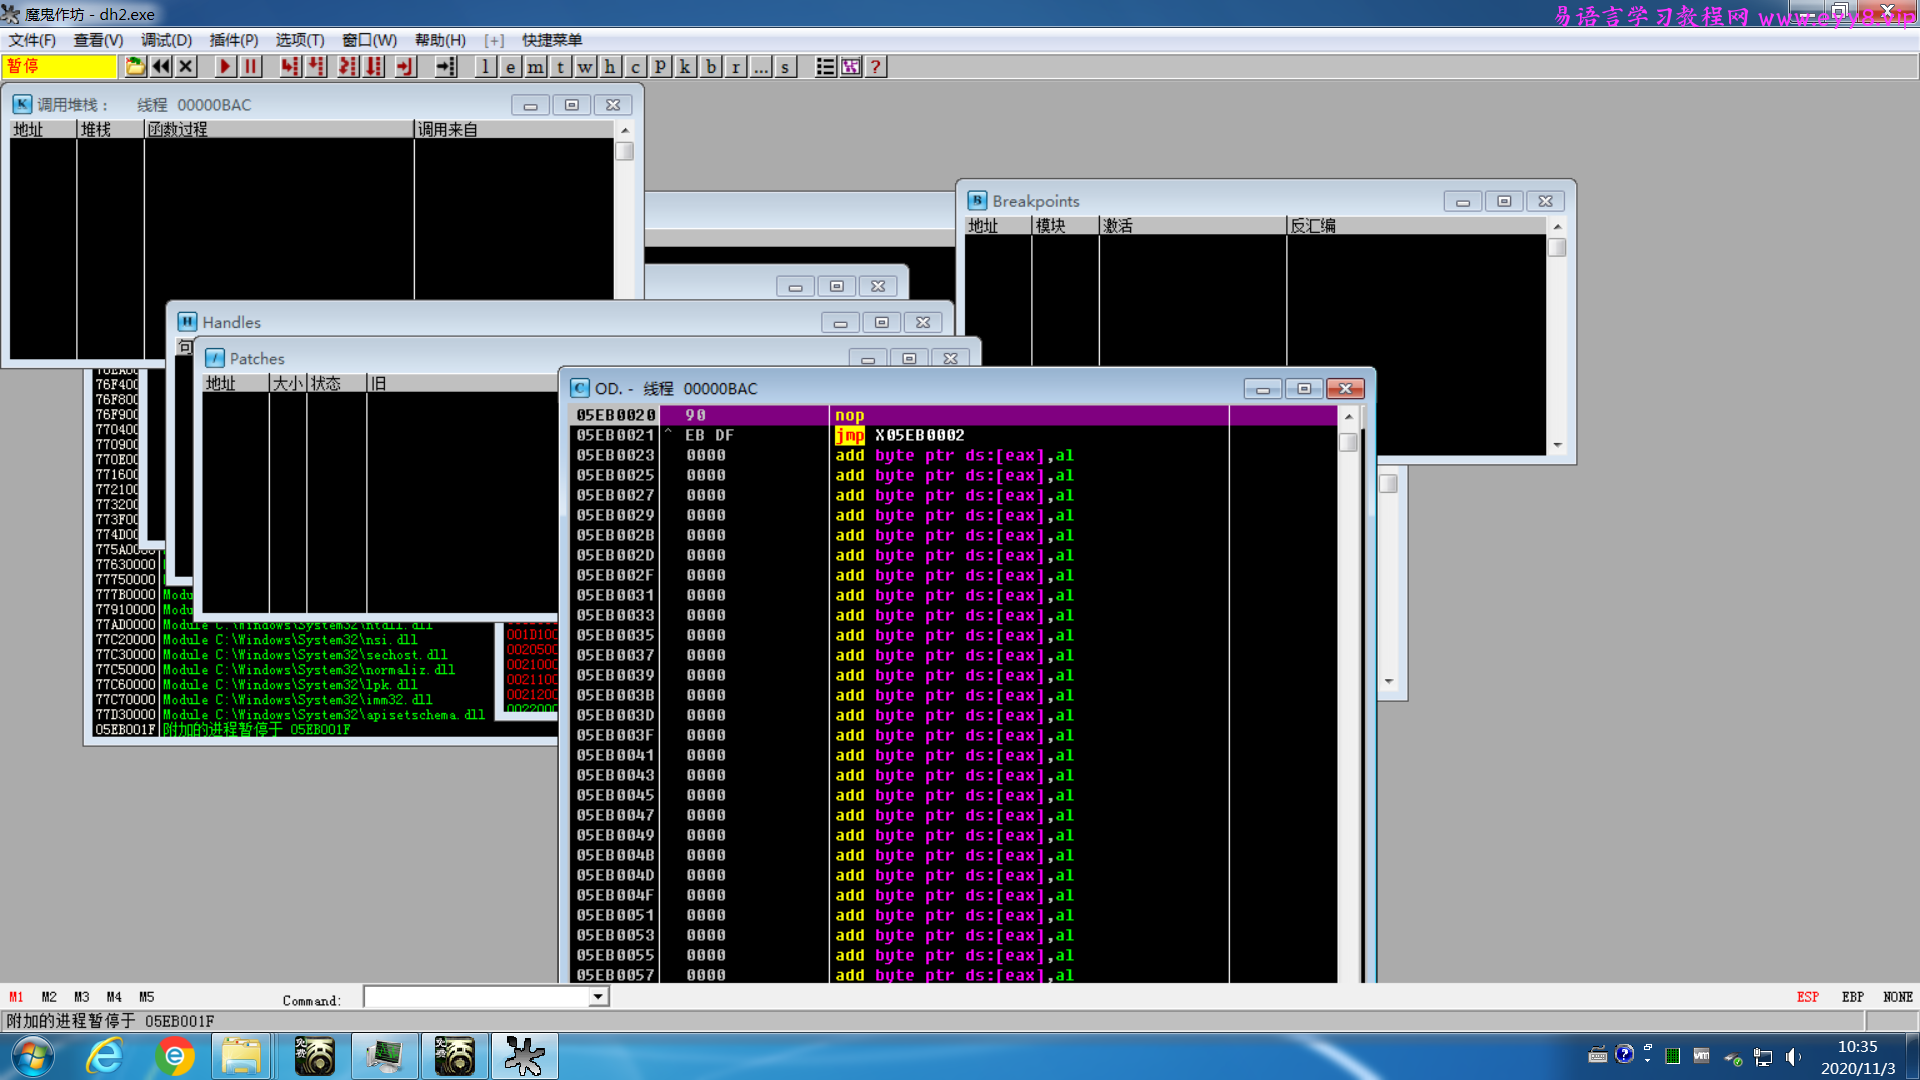Switch to memory window M5
The height and width of the screenshot is (1080, 1920).
pos(147,997)
